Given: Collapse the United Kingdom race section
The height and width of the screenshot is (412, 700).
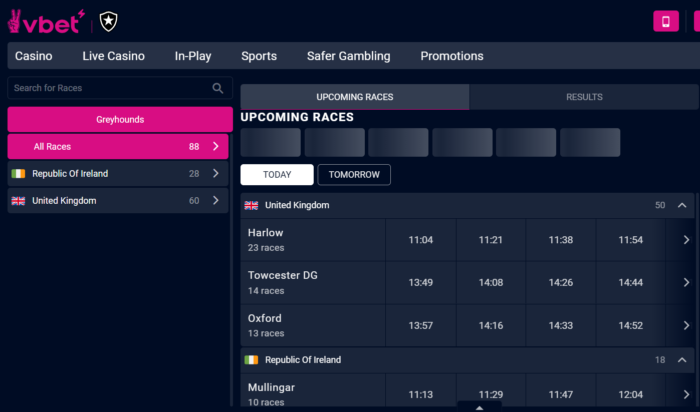Looking at the screenshot, I should click(683, 205).
